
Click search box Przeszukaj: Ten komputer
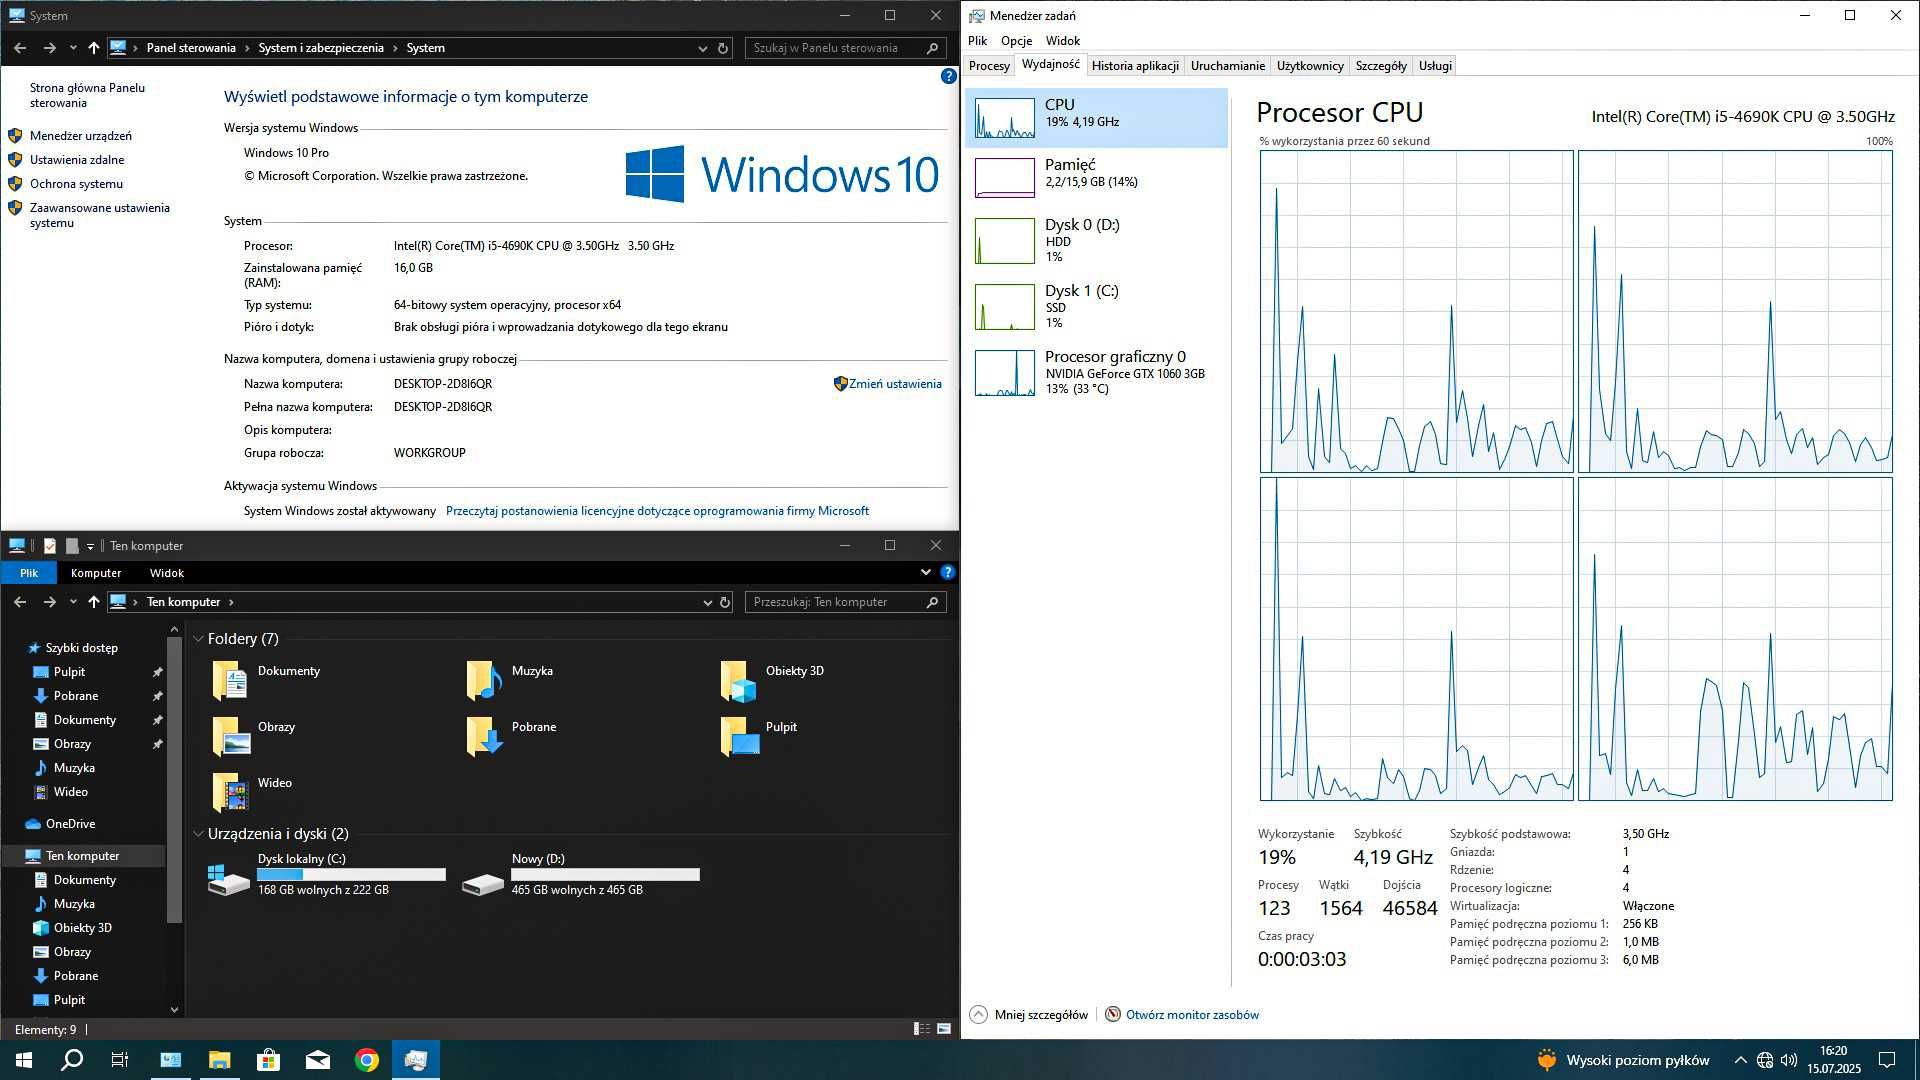point(845,602)
